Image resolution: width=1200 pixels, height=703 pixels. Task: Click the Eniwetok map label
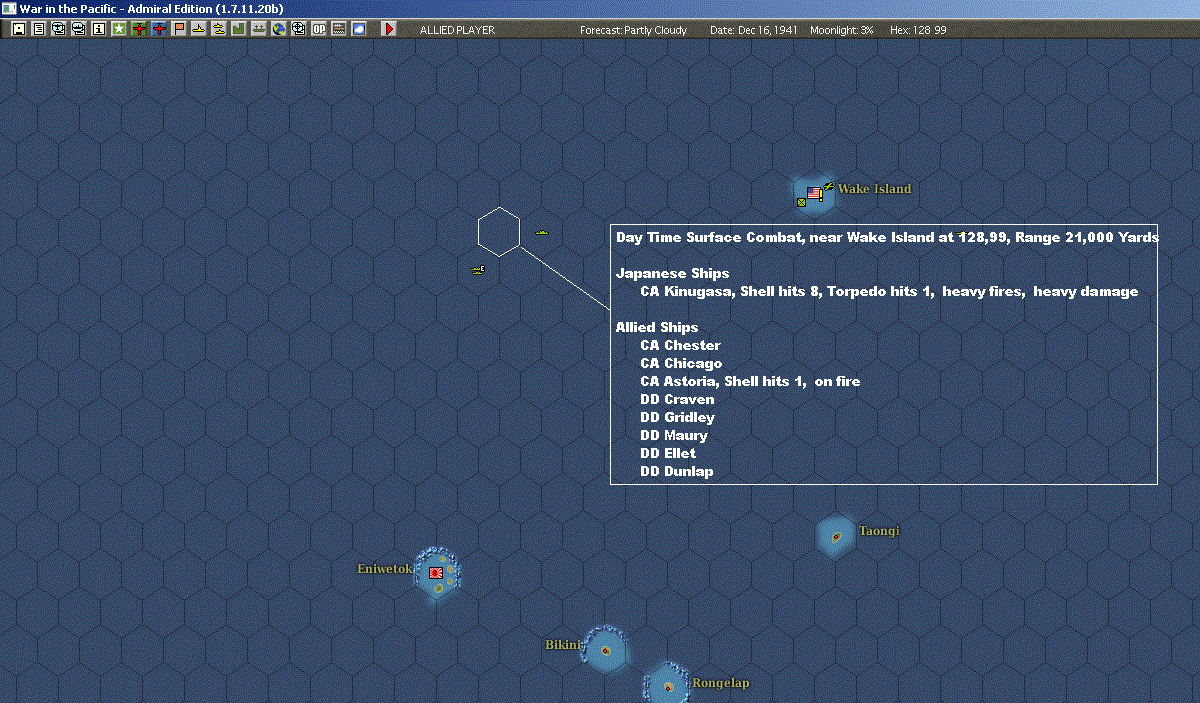[385, 569]
